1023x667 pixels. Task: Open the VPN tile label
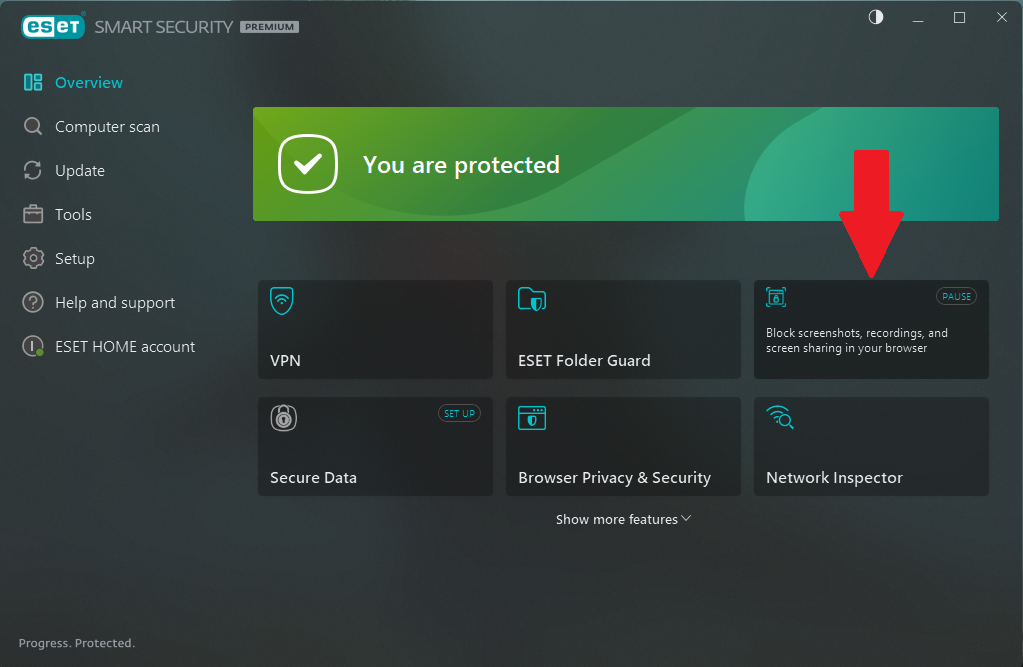285,360
